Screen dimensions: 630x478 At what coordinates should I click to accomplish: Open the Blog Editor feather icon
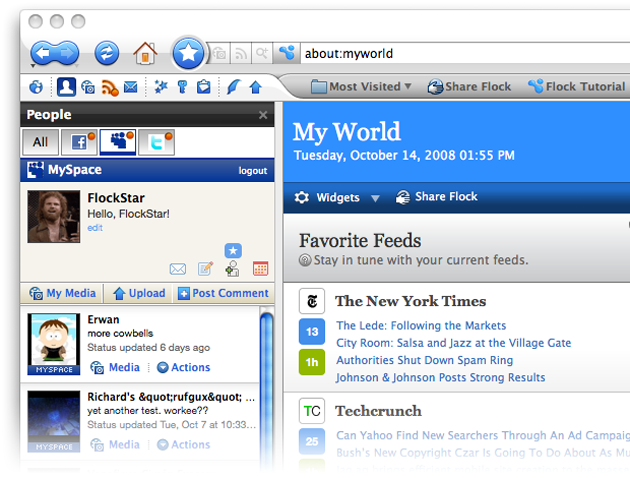click(233, 87)
